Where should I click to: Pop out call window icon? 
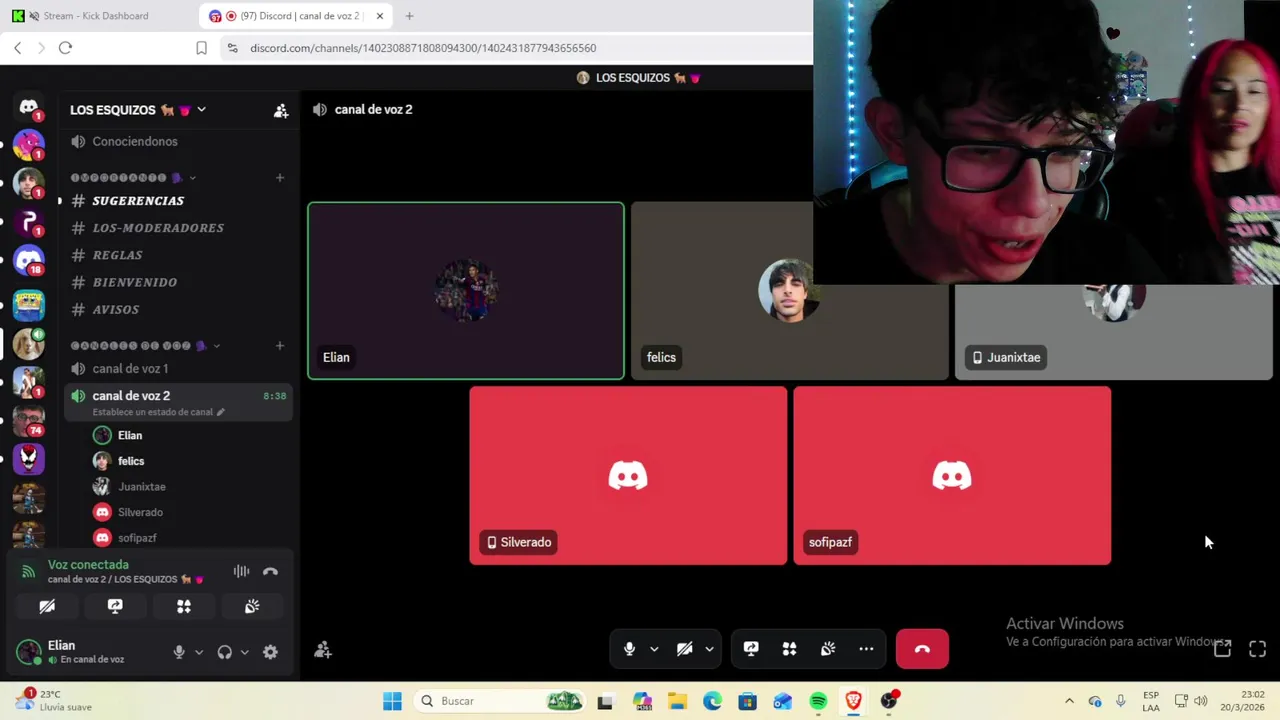click(x=1222, y=649)
